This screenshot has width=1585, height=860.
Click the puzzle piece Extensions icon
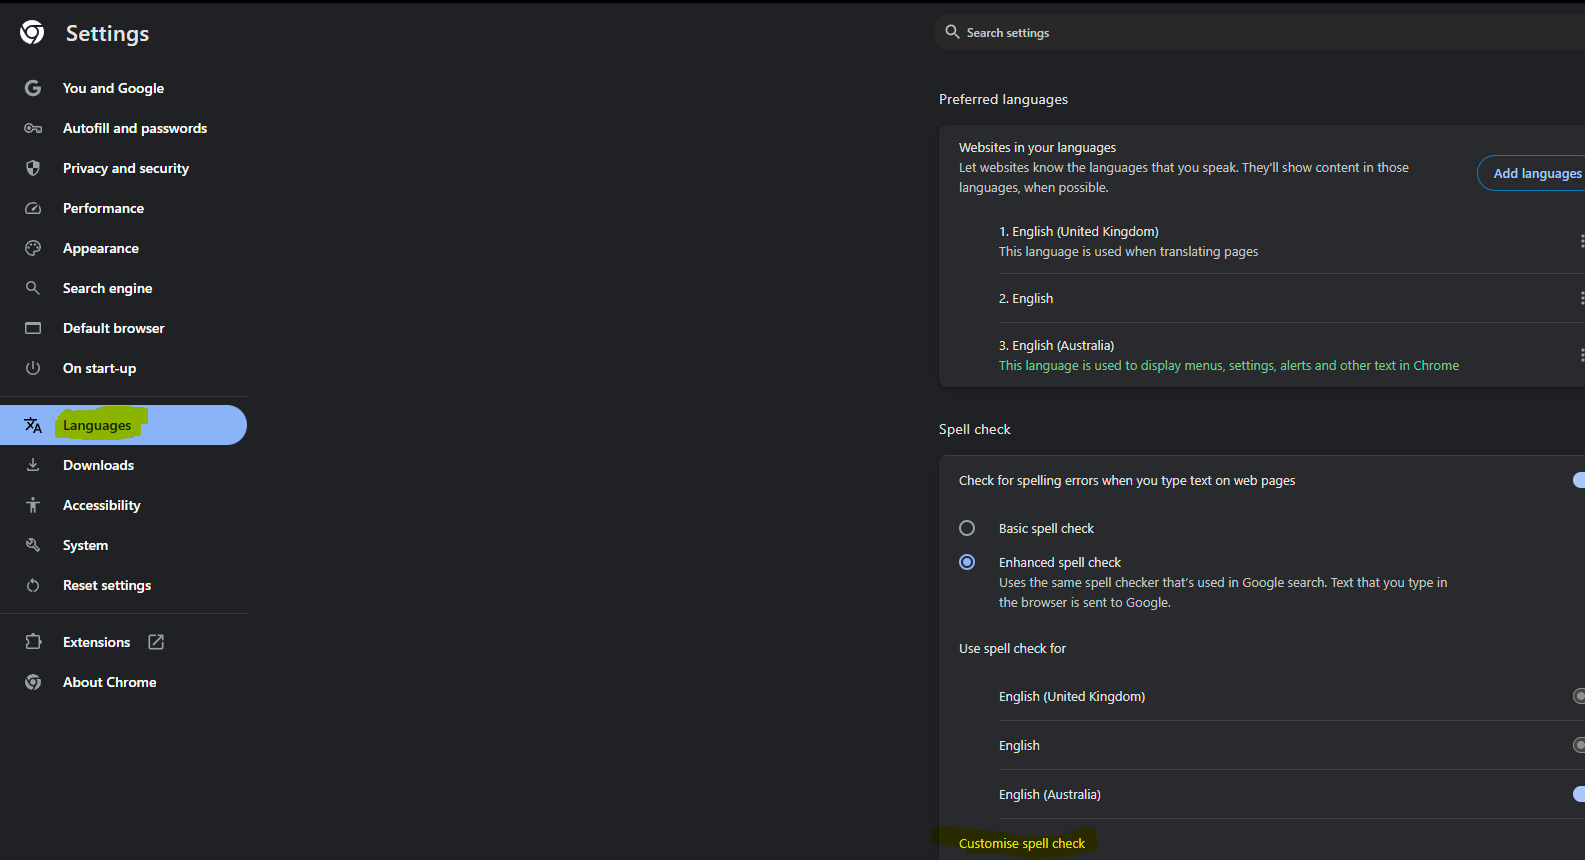33,642
